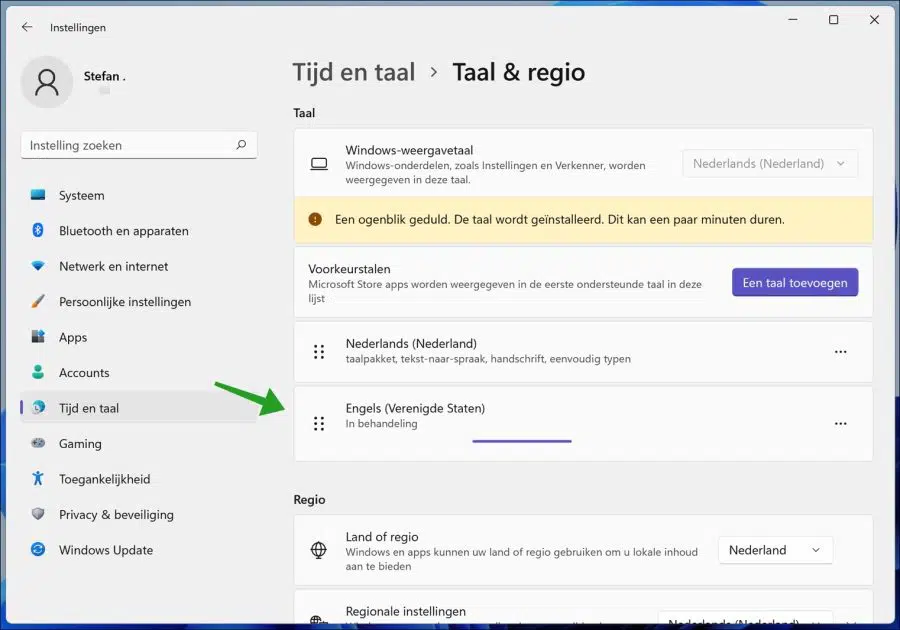Select Persoonlijke instellingen

[138, 302]
